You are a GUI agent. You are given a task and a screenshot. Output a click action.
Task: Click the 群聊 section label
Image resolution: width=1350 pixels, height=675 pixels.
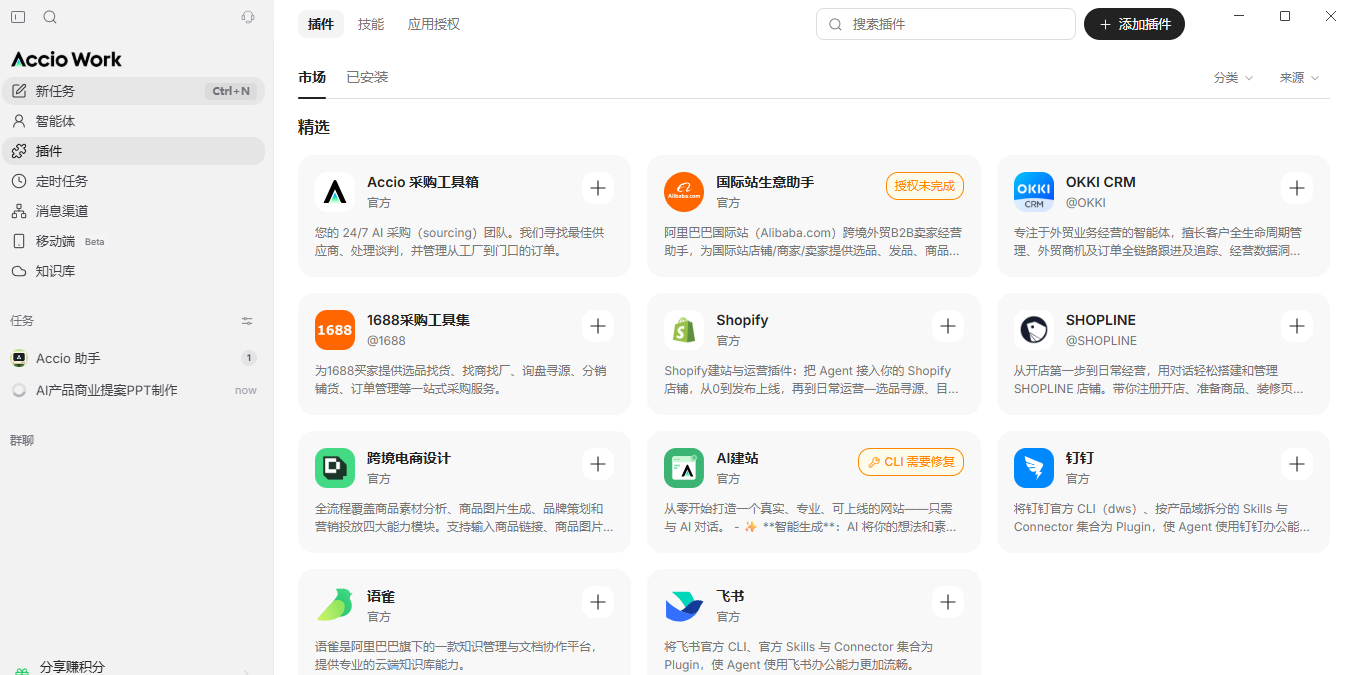(22, 440)
